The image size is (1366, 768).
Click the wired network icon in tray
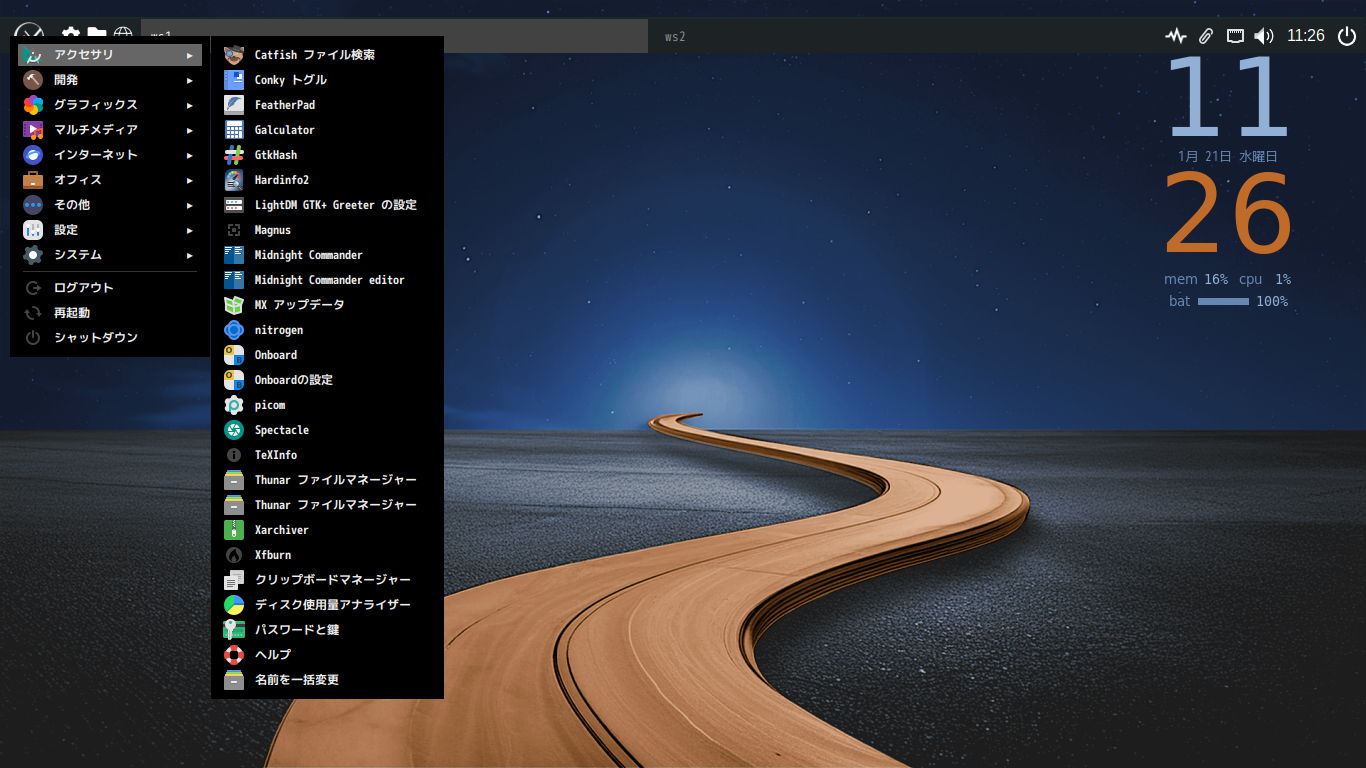(x=1236, y=36)
